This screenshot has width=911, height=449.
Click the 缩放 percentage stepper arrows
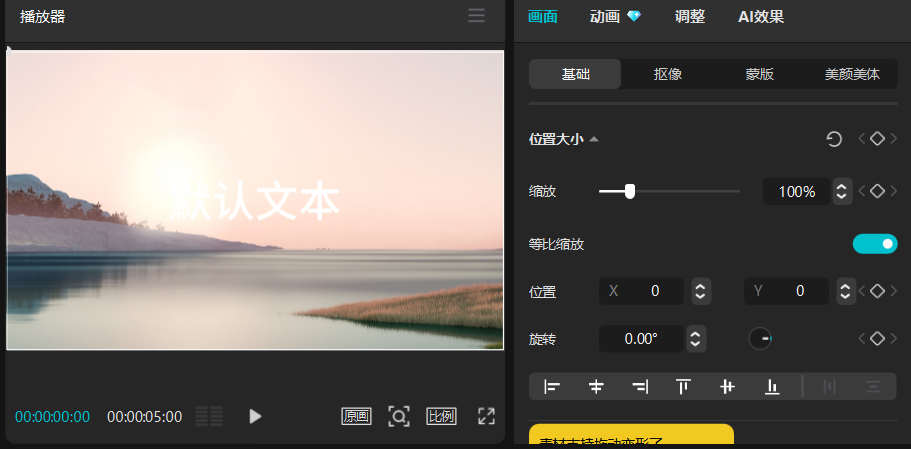(x=842, y=191)
